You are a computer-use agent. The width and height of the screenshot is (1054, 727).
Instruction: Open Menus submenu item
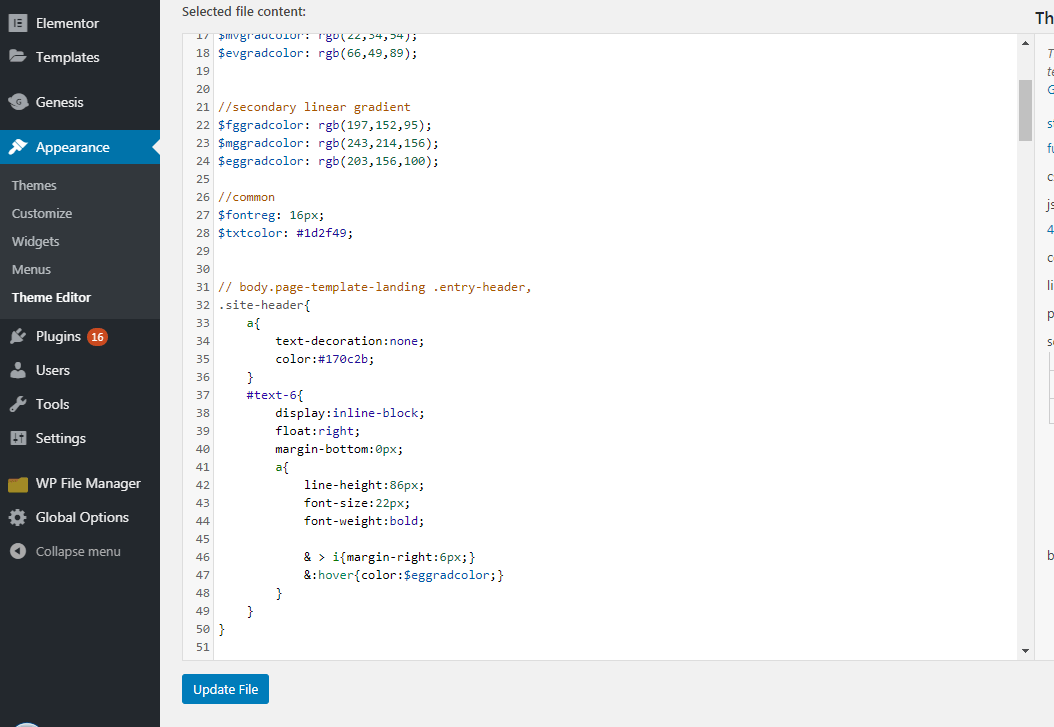31,269
